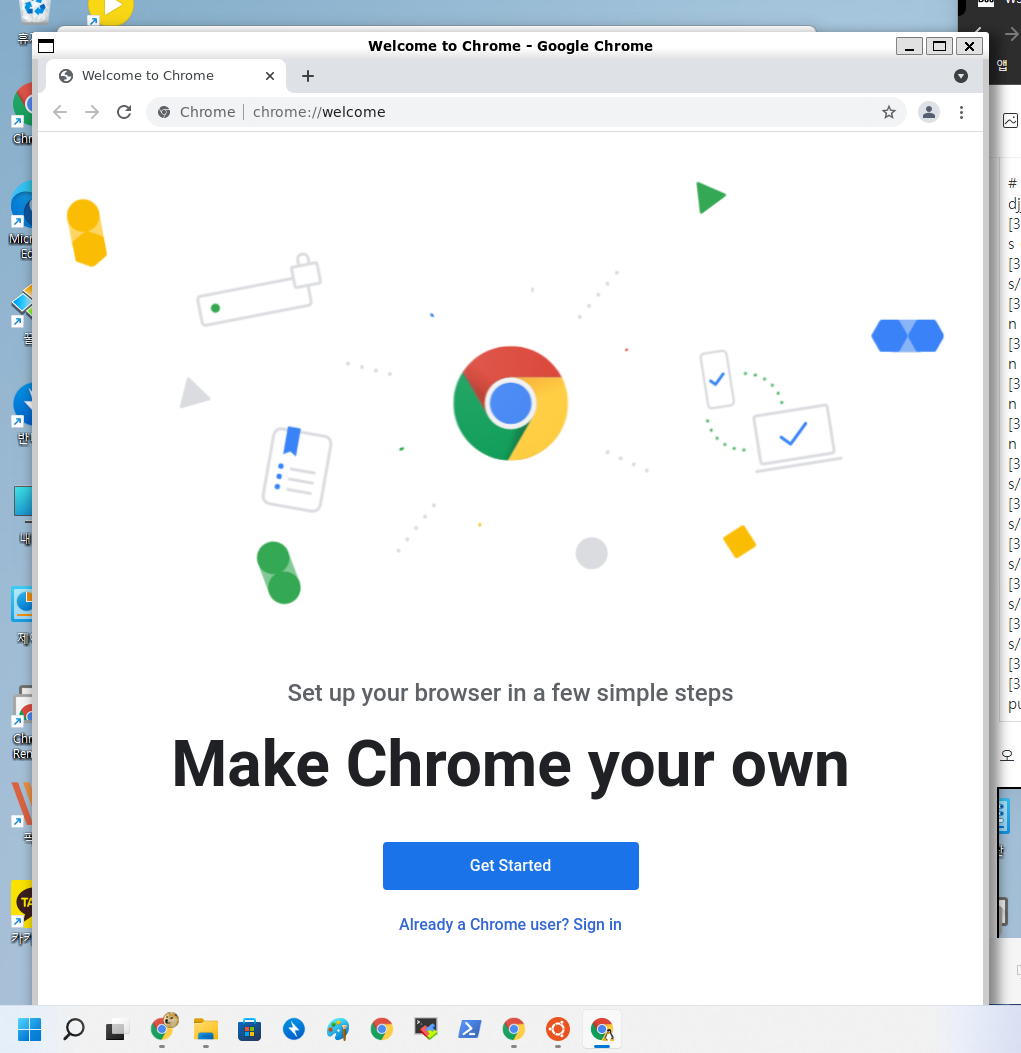The height and width of the screenshot is (1053, 1021).
Task: Reload the chrome://welcome page
Action: (x=124, y=112)
